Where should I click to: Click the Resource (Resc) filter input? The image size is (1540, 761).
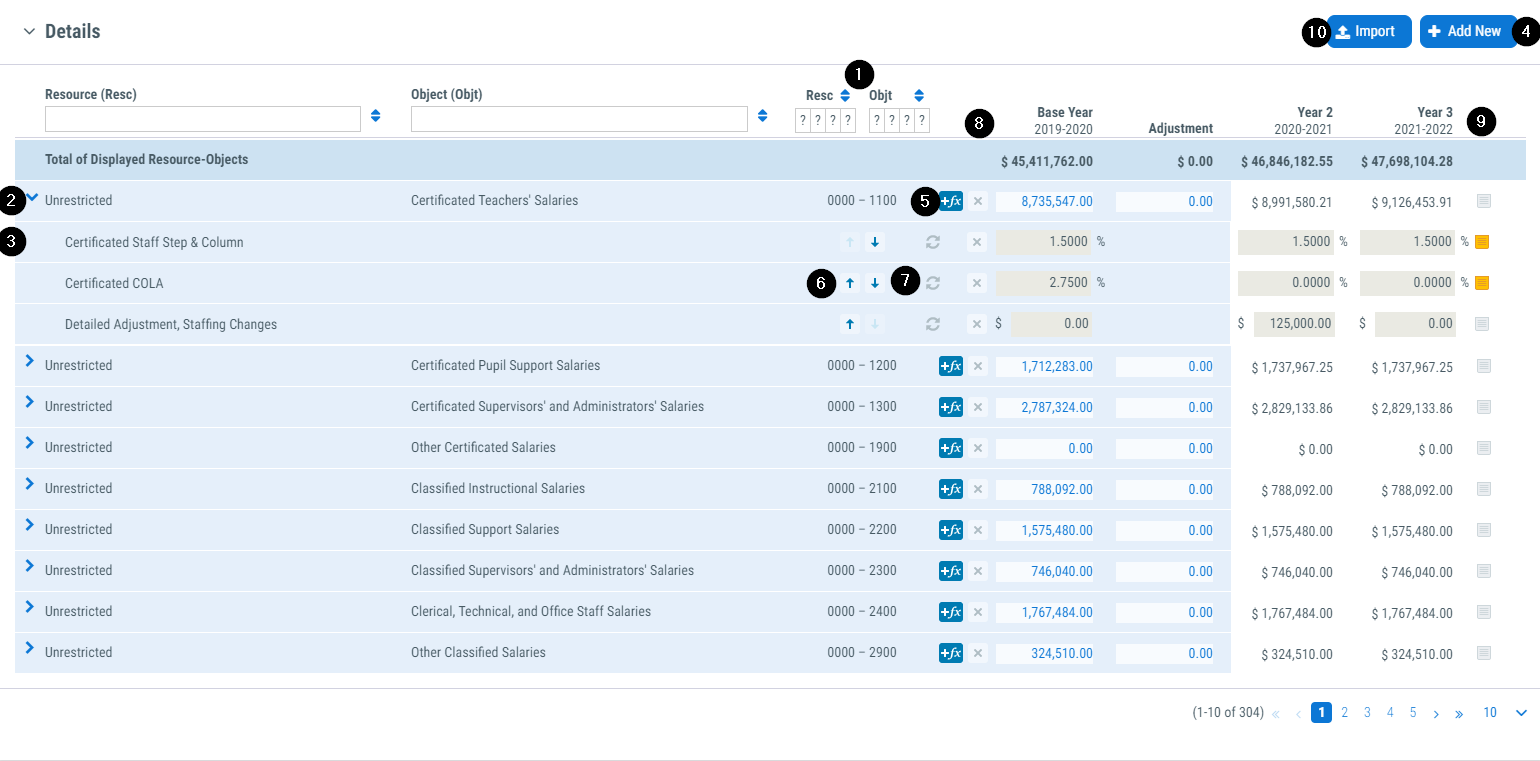click(203, 119)
